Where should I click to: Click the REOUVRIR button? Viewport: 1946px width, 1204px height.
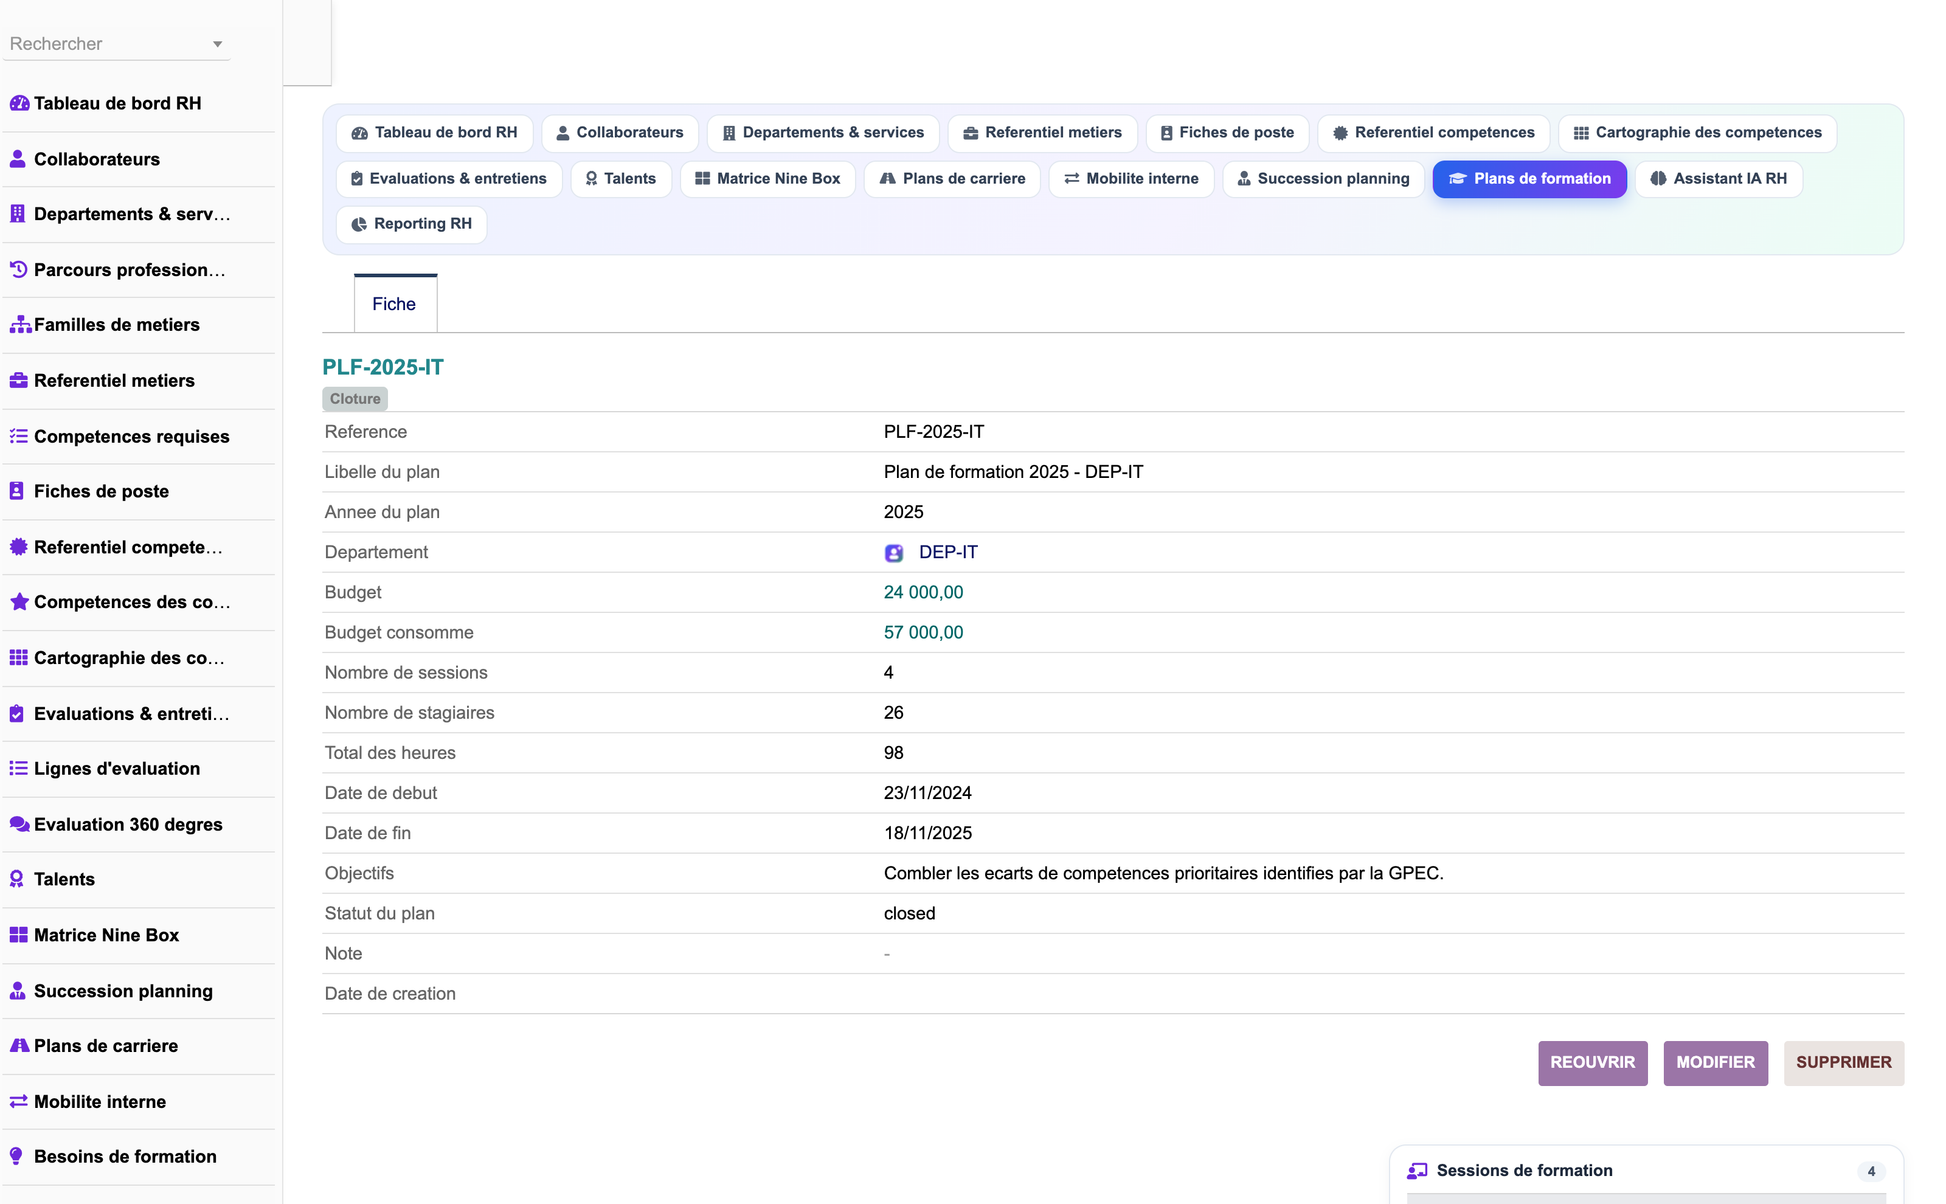click(1592, 1063)
